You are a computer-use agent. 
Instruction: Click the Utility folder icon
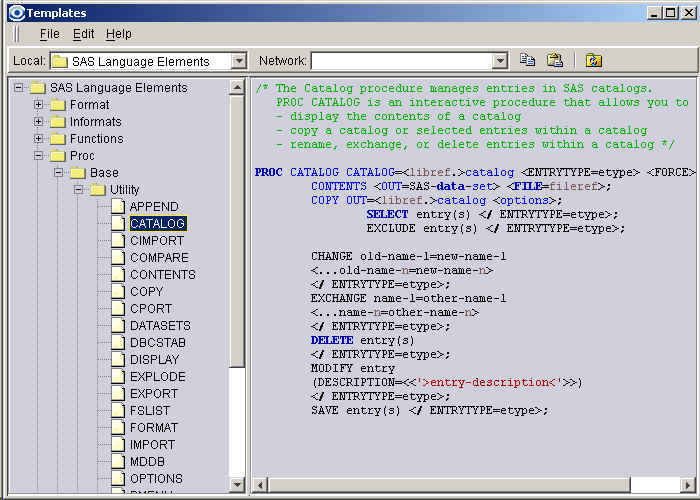98,190
